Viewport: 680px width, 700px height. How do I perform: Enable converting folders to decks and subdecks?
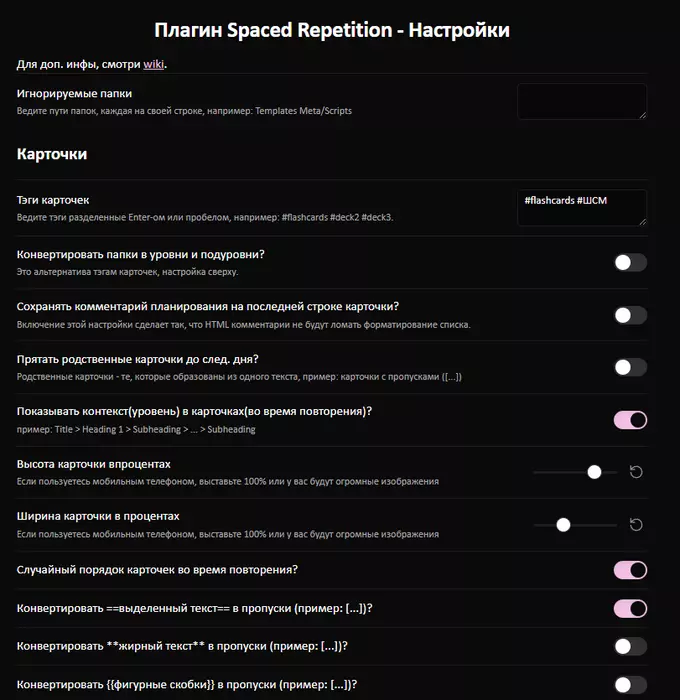point(630,262)
